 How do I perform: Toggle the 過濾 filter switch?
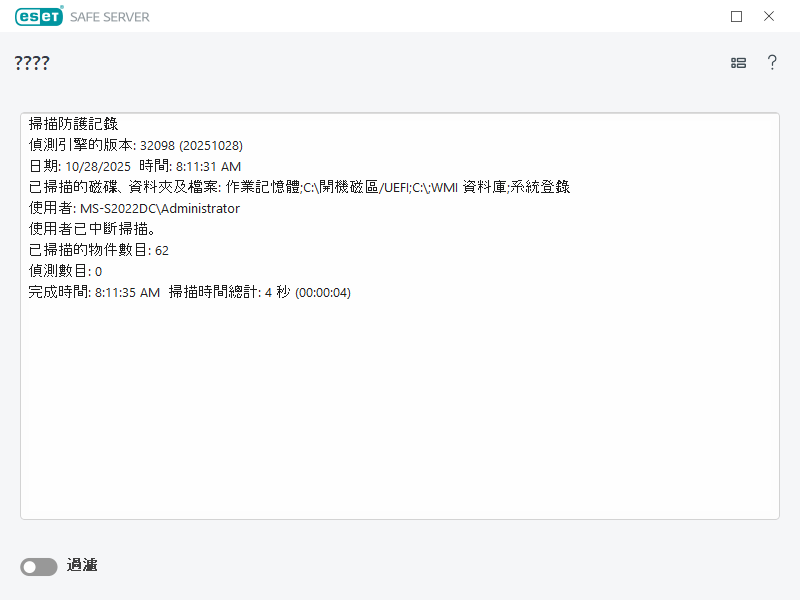pos(39,566)
